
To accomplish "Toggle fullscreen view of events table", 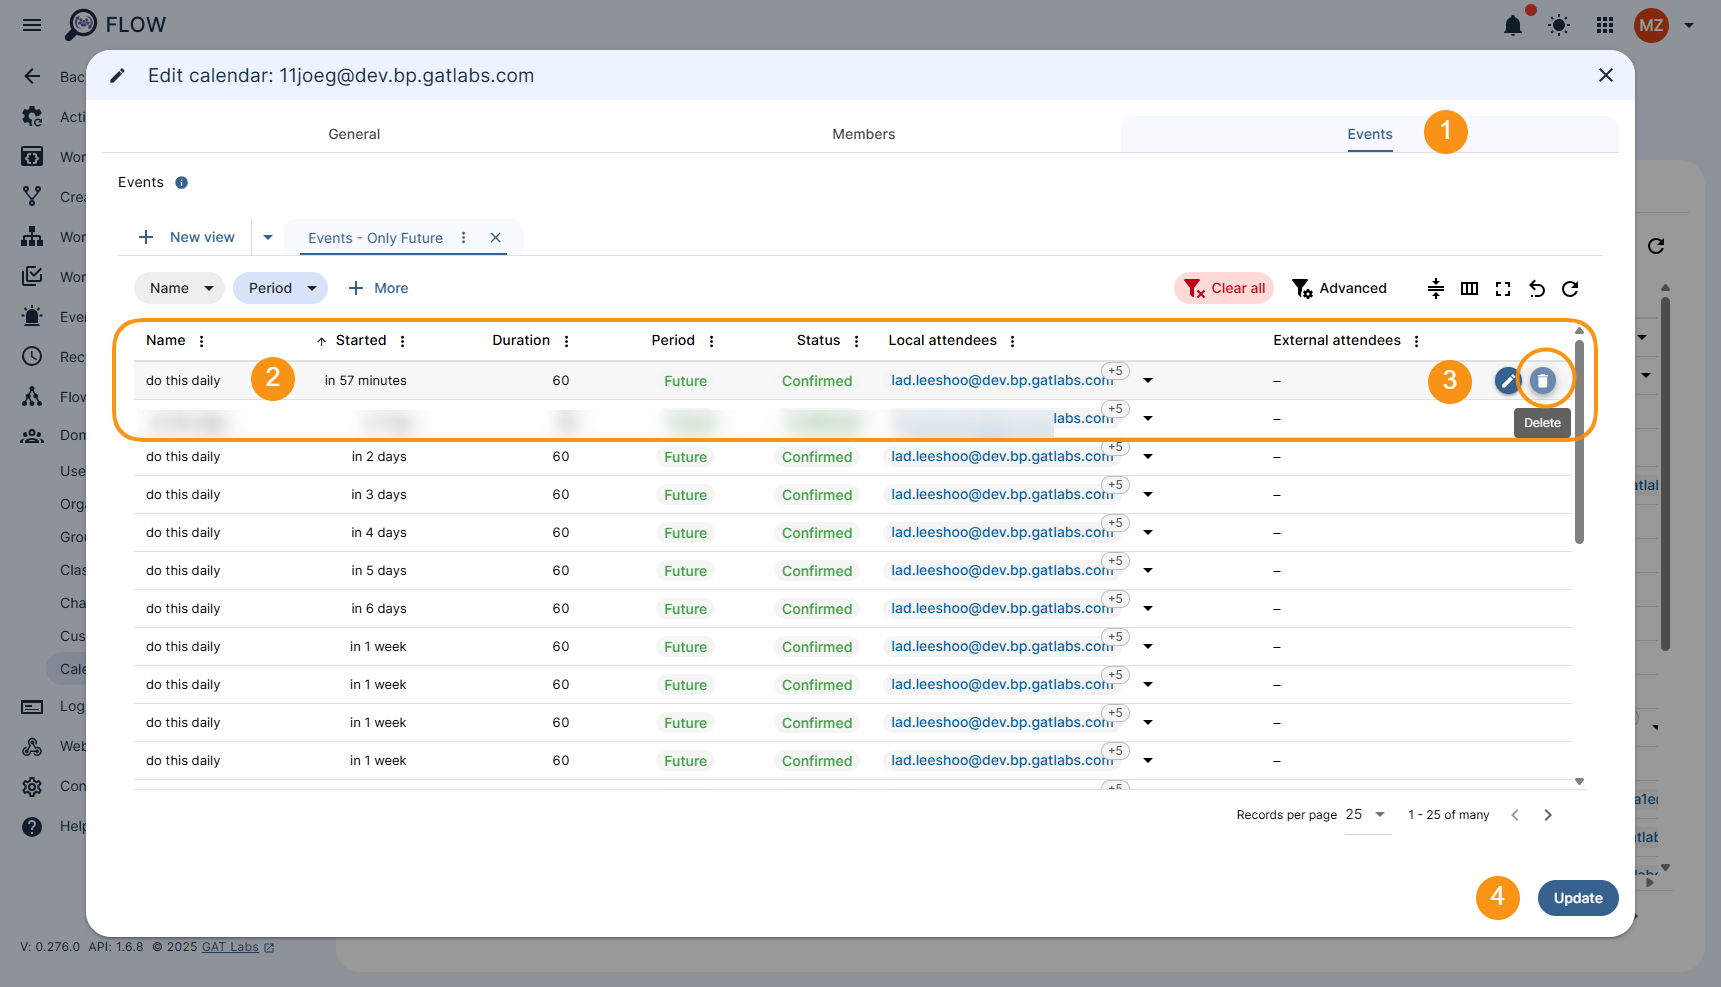I will pos(1503,289).
